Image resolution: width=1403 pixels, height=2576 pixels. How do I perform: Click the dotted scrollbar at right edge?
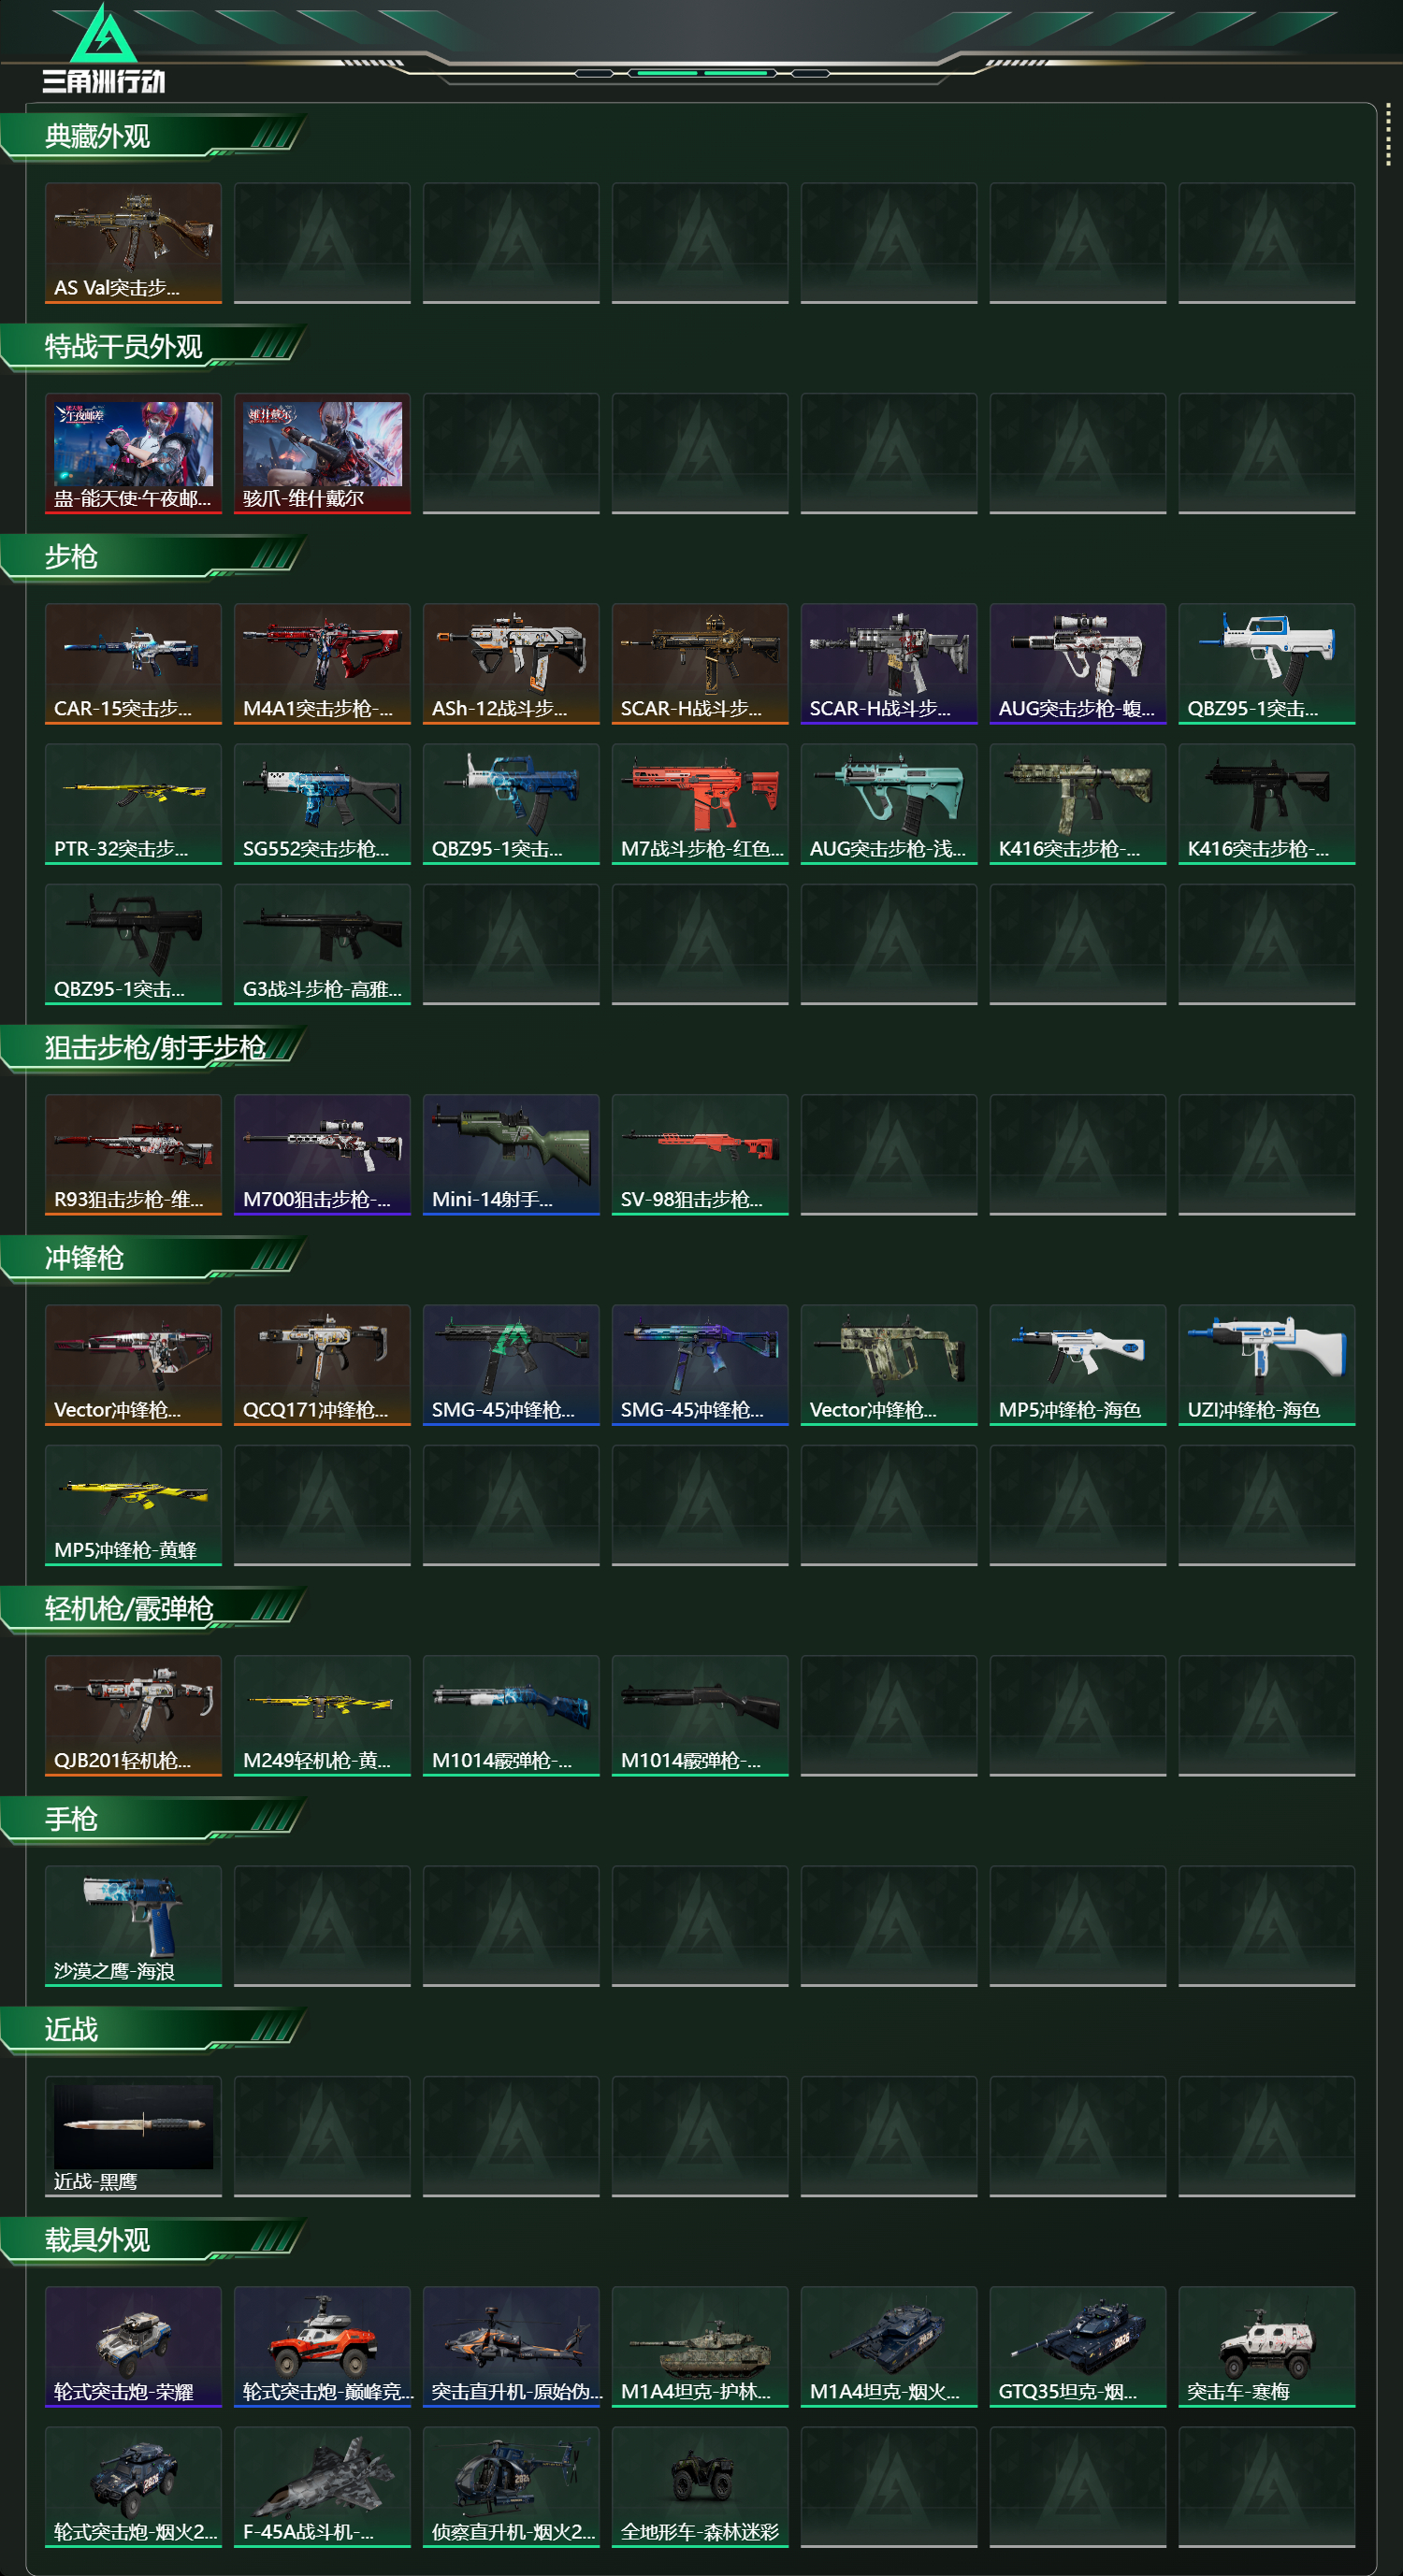1388,133
